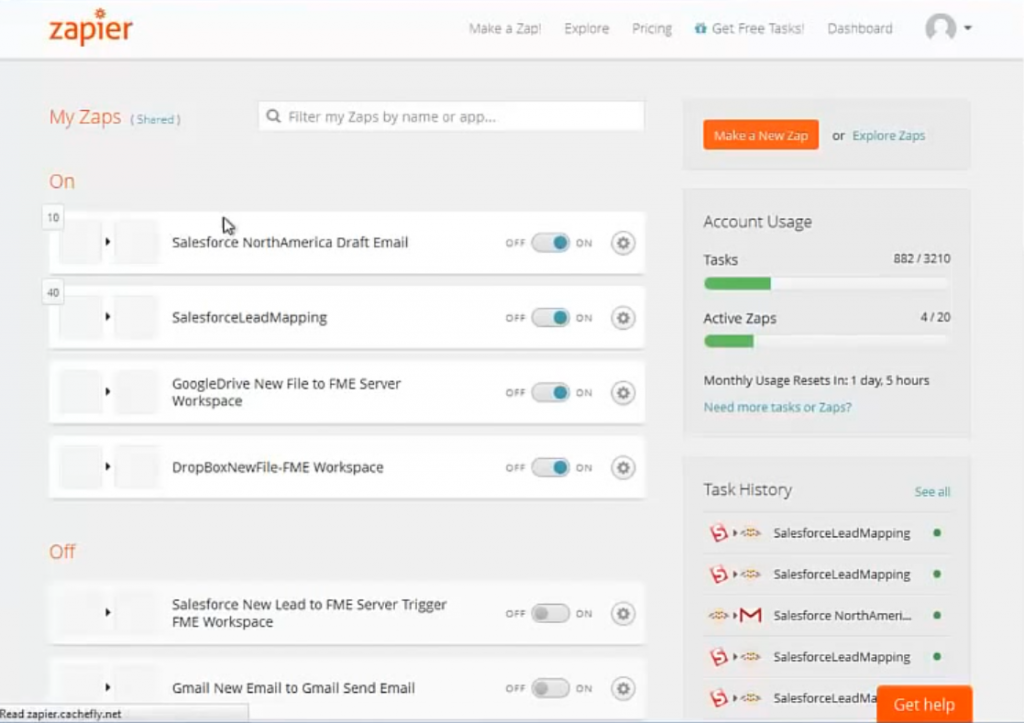Click the 40 task count badge
This screenshot has width=1024, height=723.
tap(53, 292)
